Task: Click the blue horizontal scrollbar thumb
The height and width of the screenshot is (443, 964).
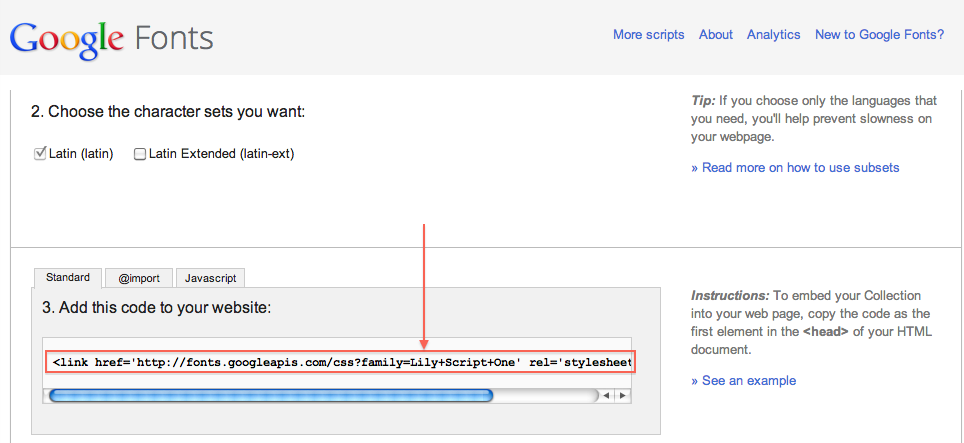Action: point(270,396)
